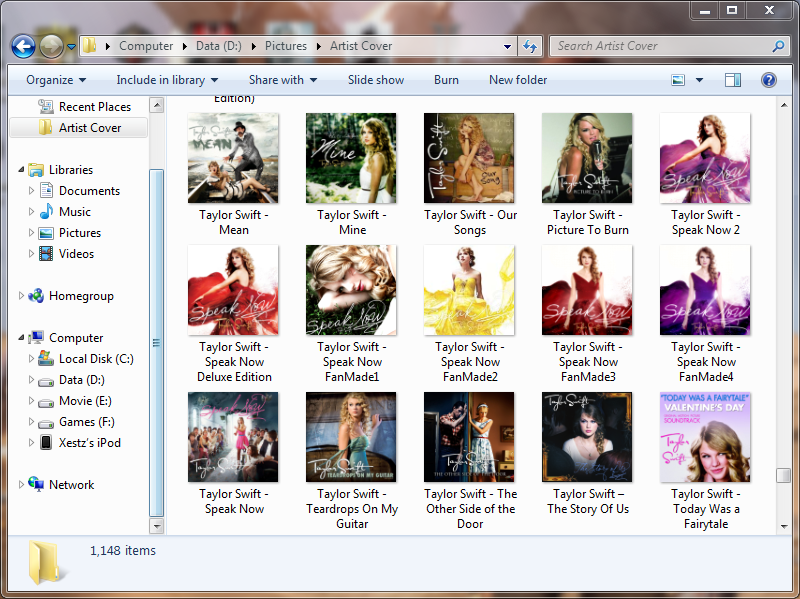Click the Movie (E:) drive icon
The image size is (800, 599).
click(46, 402)
